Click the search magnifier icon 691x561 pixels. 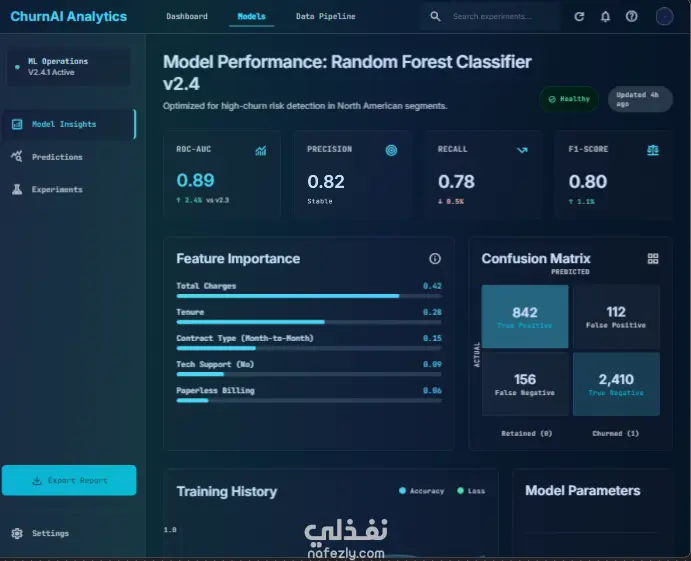[435, 17]
